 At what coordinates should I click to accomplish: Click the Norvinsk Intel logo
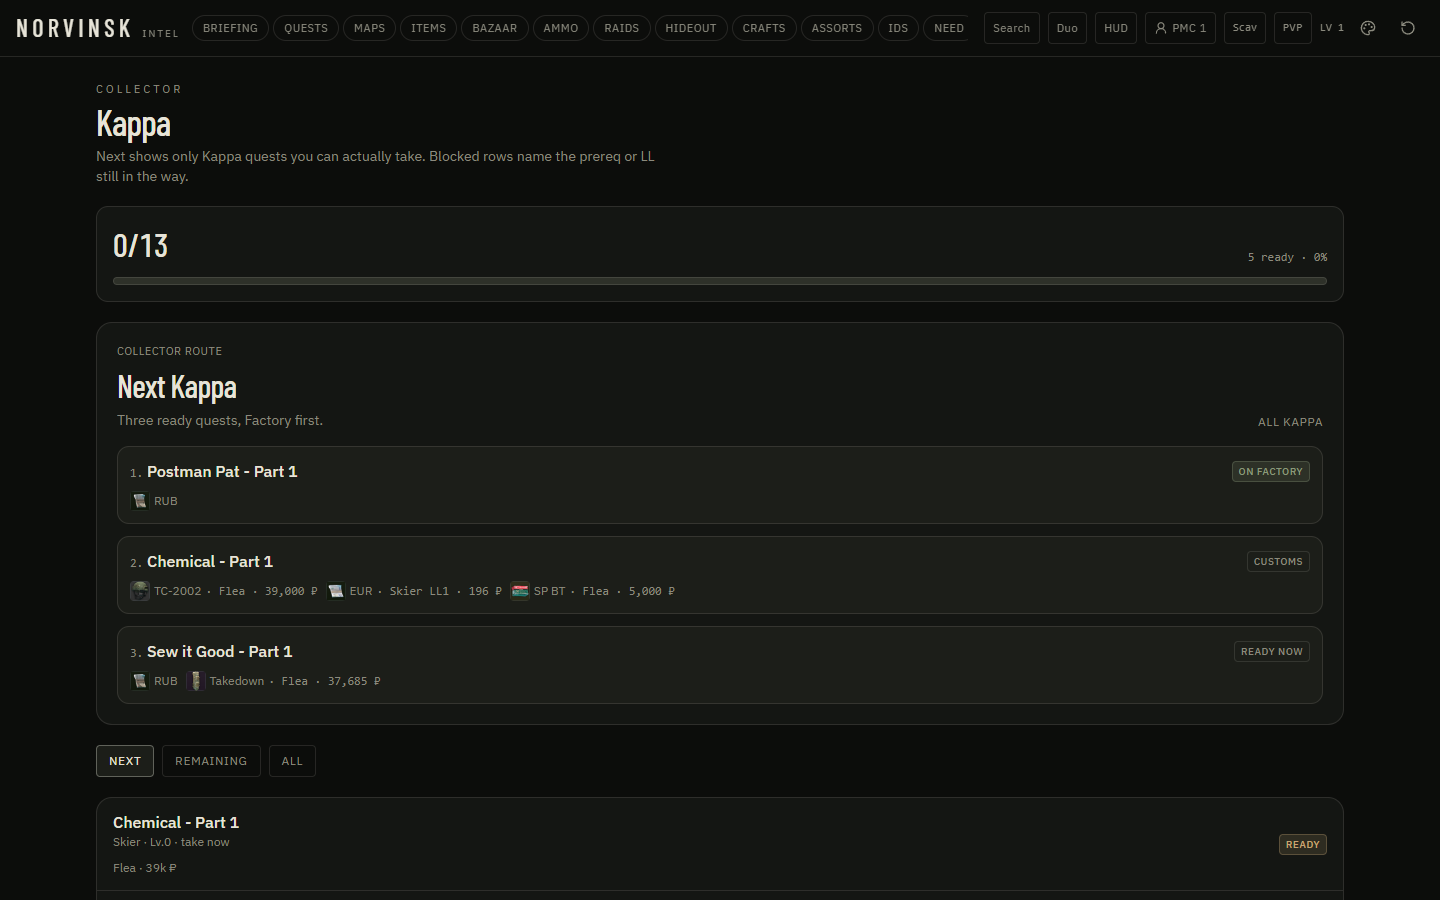[97, 29]
